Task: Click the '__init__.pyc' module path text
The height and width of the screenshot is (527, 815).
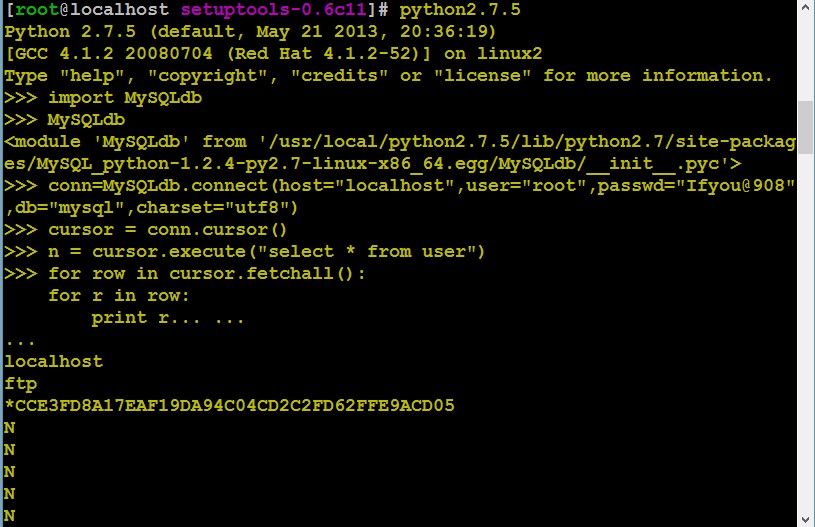Action: (x=656, y=164)
